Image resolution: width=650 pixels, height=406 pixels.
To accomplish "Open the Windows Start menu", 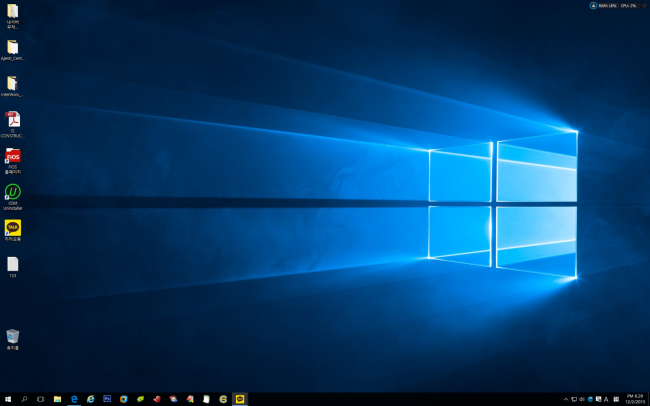I will click(x=7, y=399).
